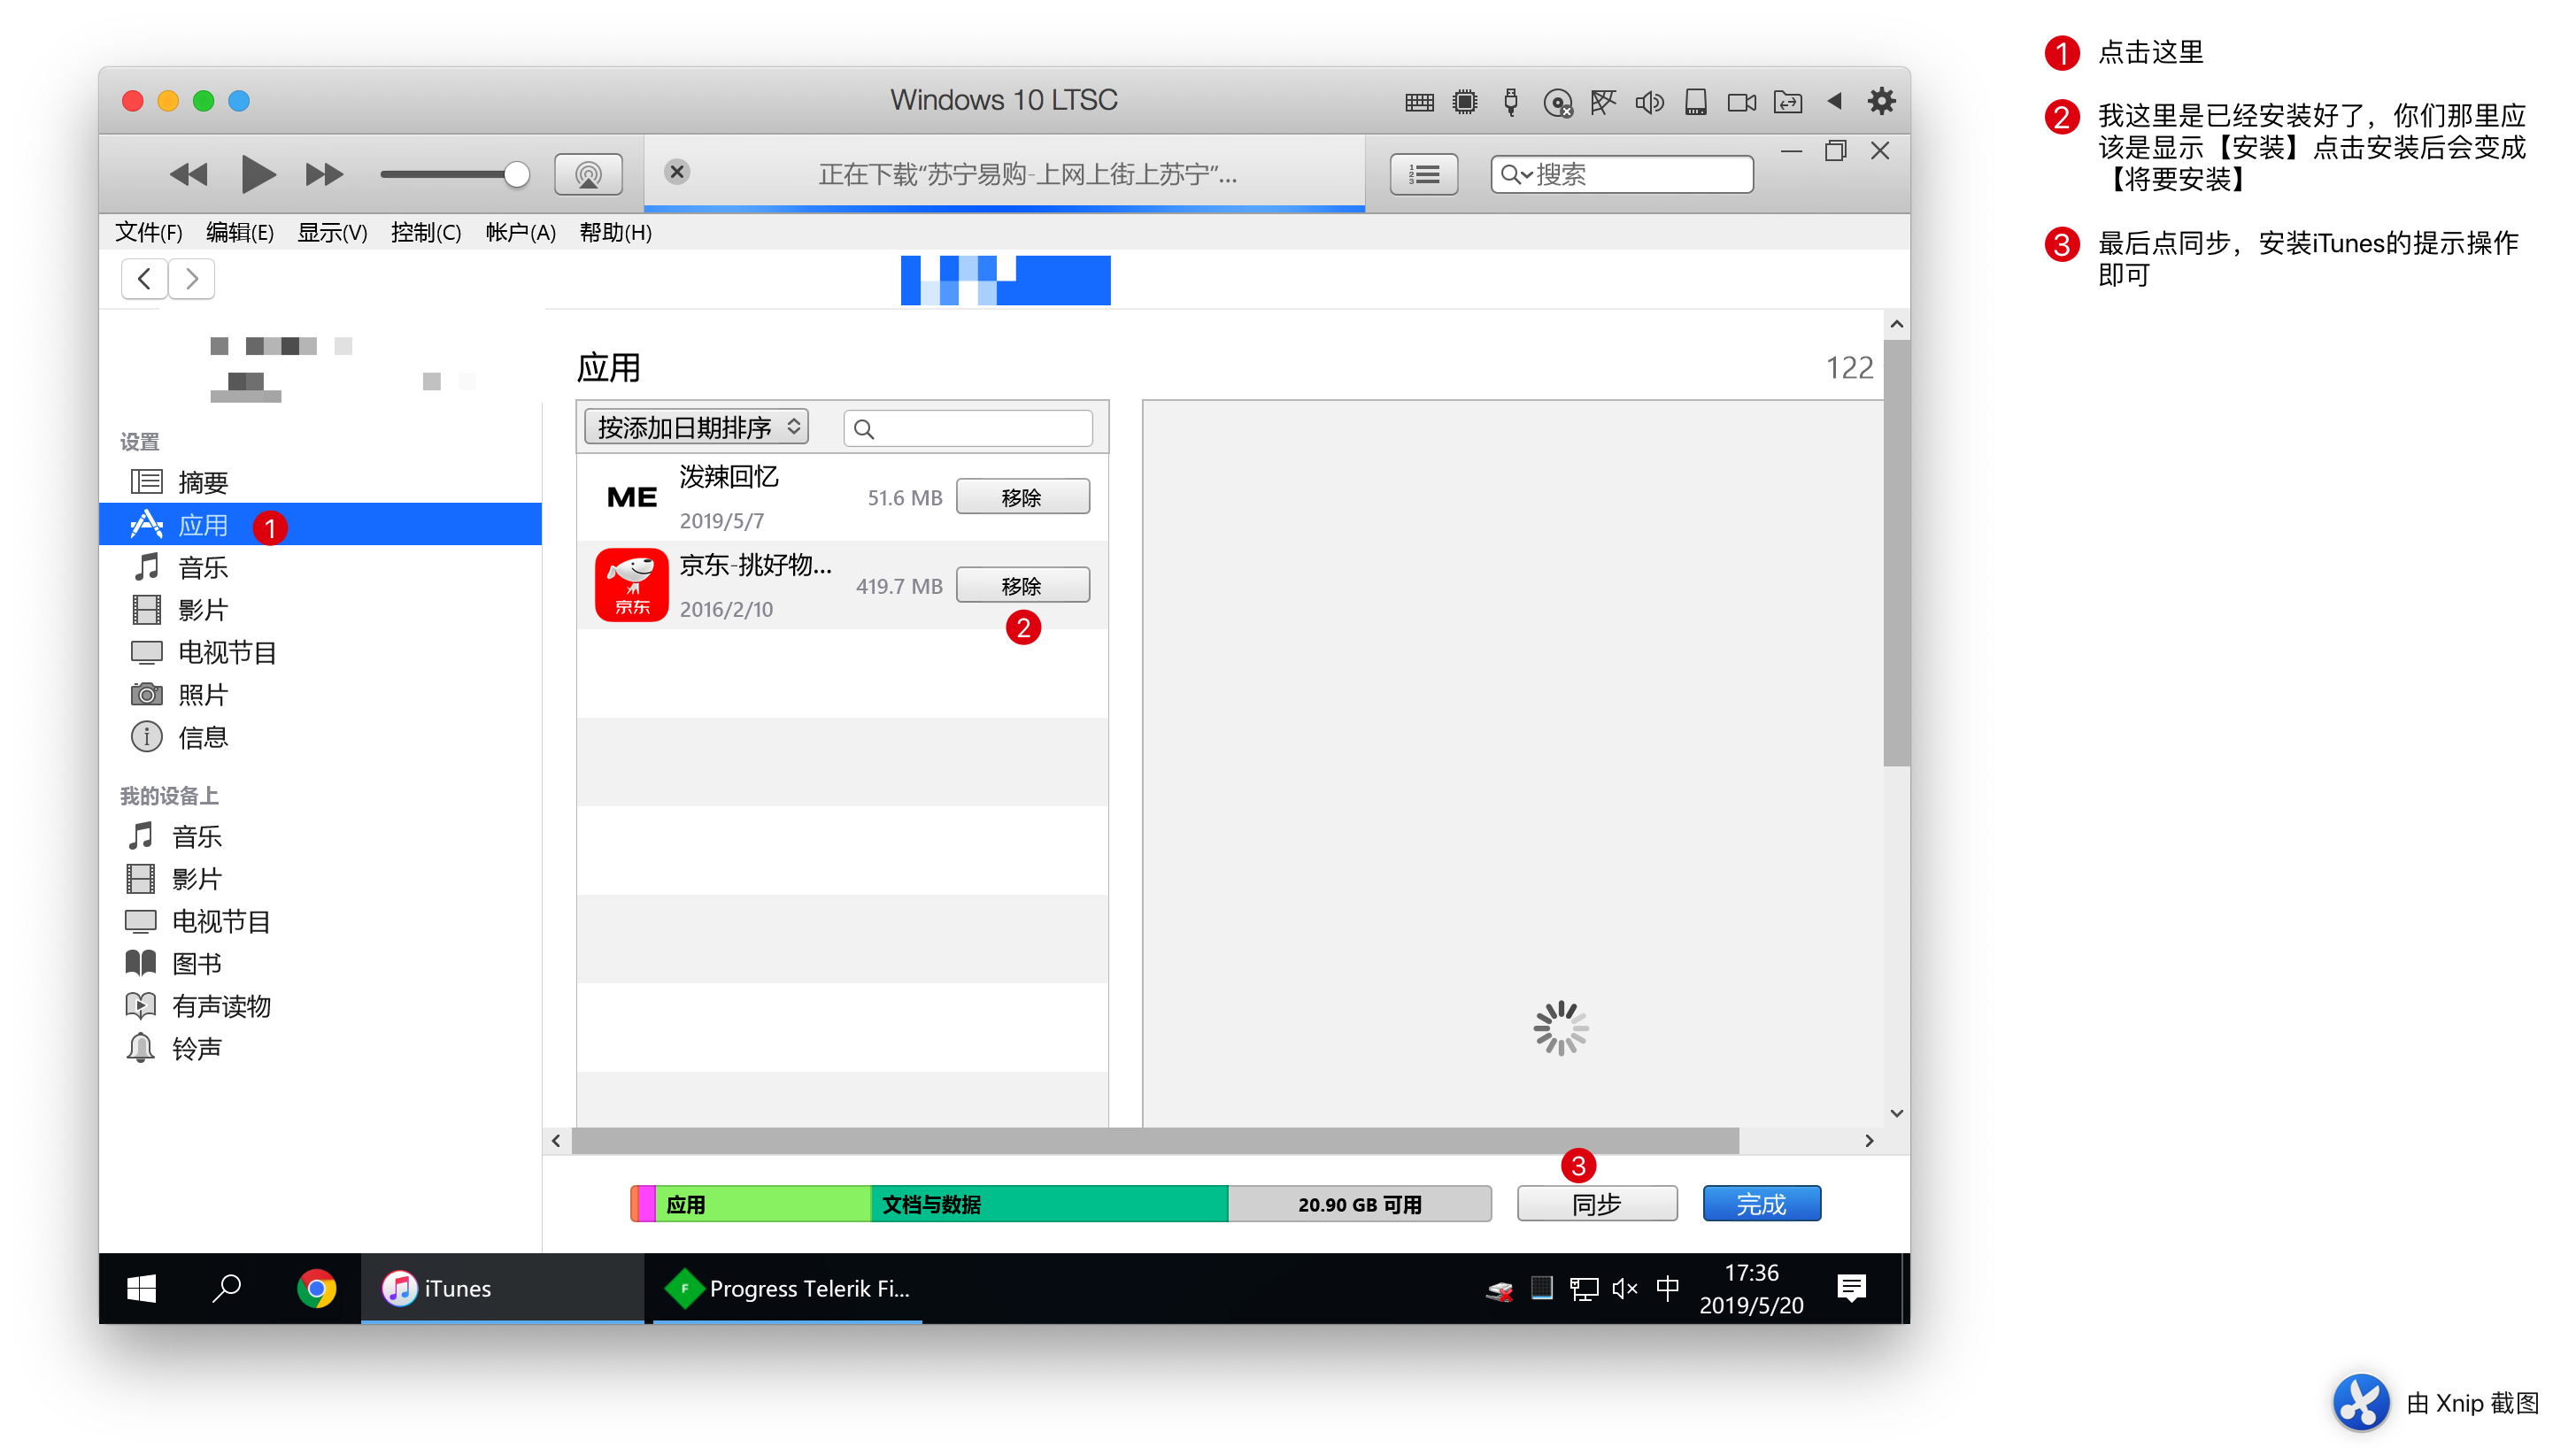Click the 中 input method indicator

coord(1667,1288)
